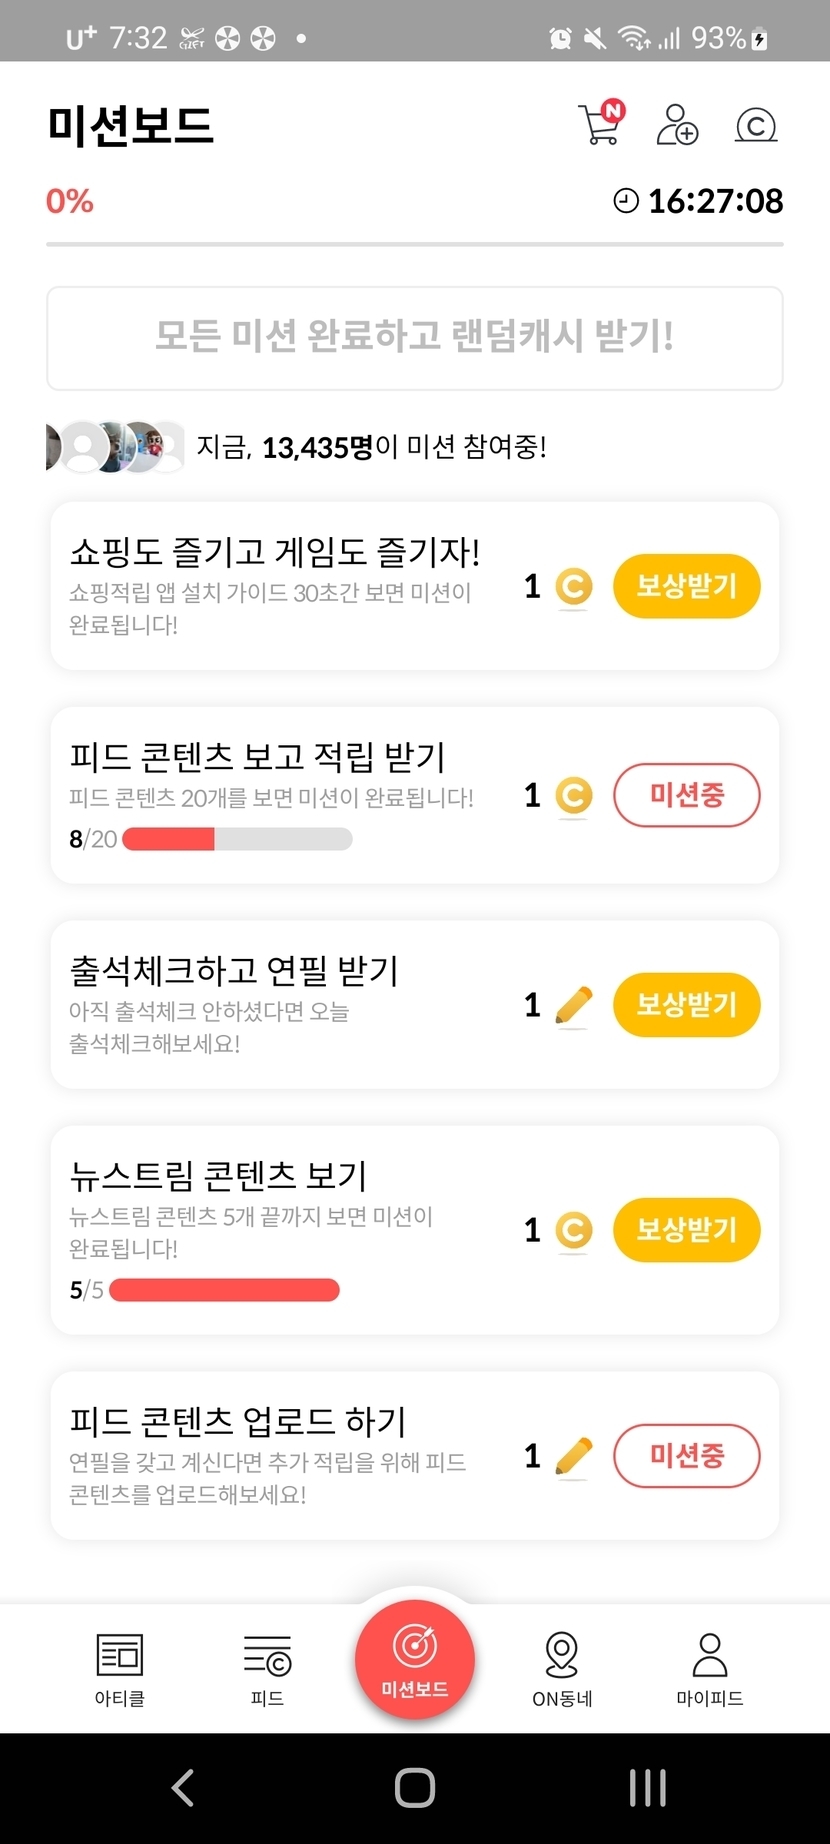Tap the participant avatars thumbnail group
The image size is (830, 1844).
tap(115, 447)
